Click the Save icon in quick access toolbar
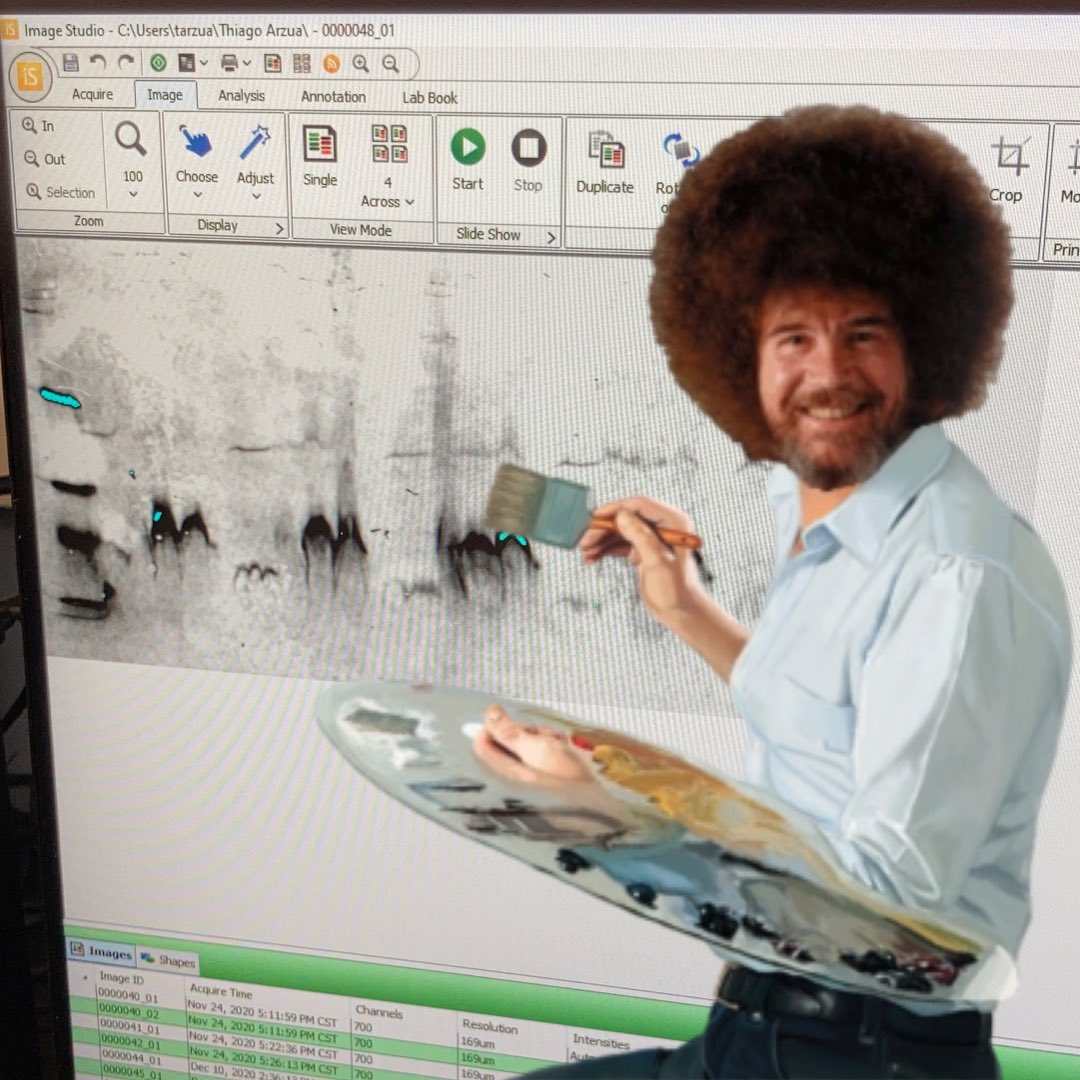This screenshot has height=1080, width=1080. (70, 63)
